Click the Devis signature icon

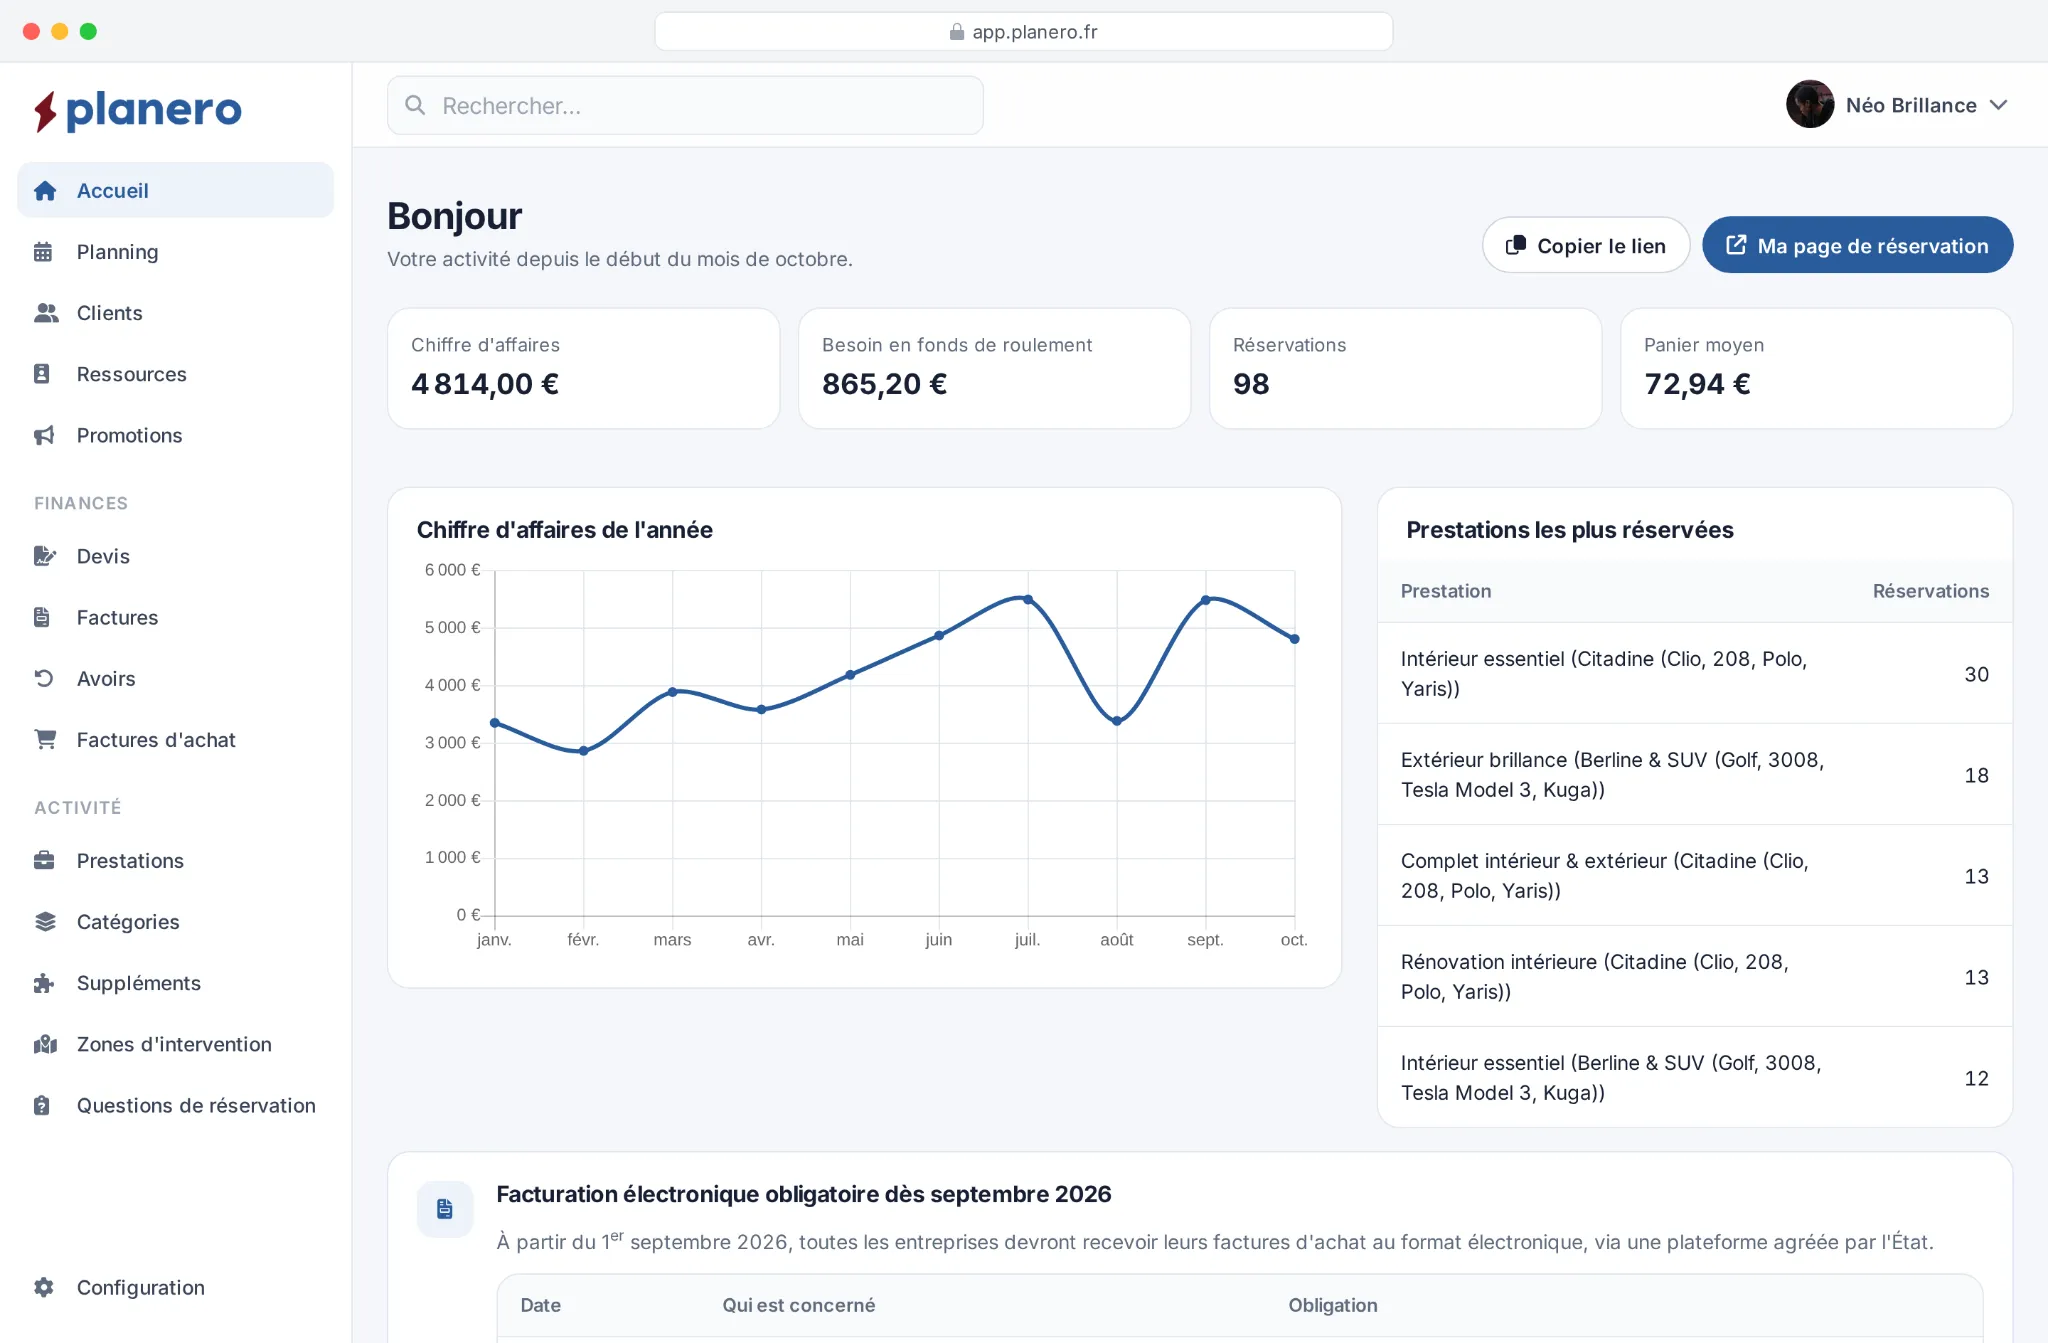(45, 556)
